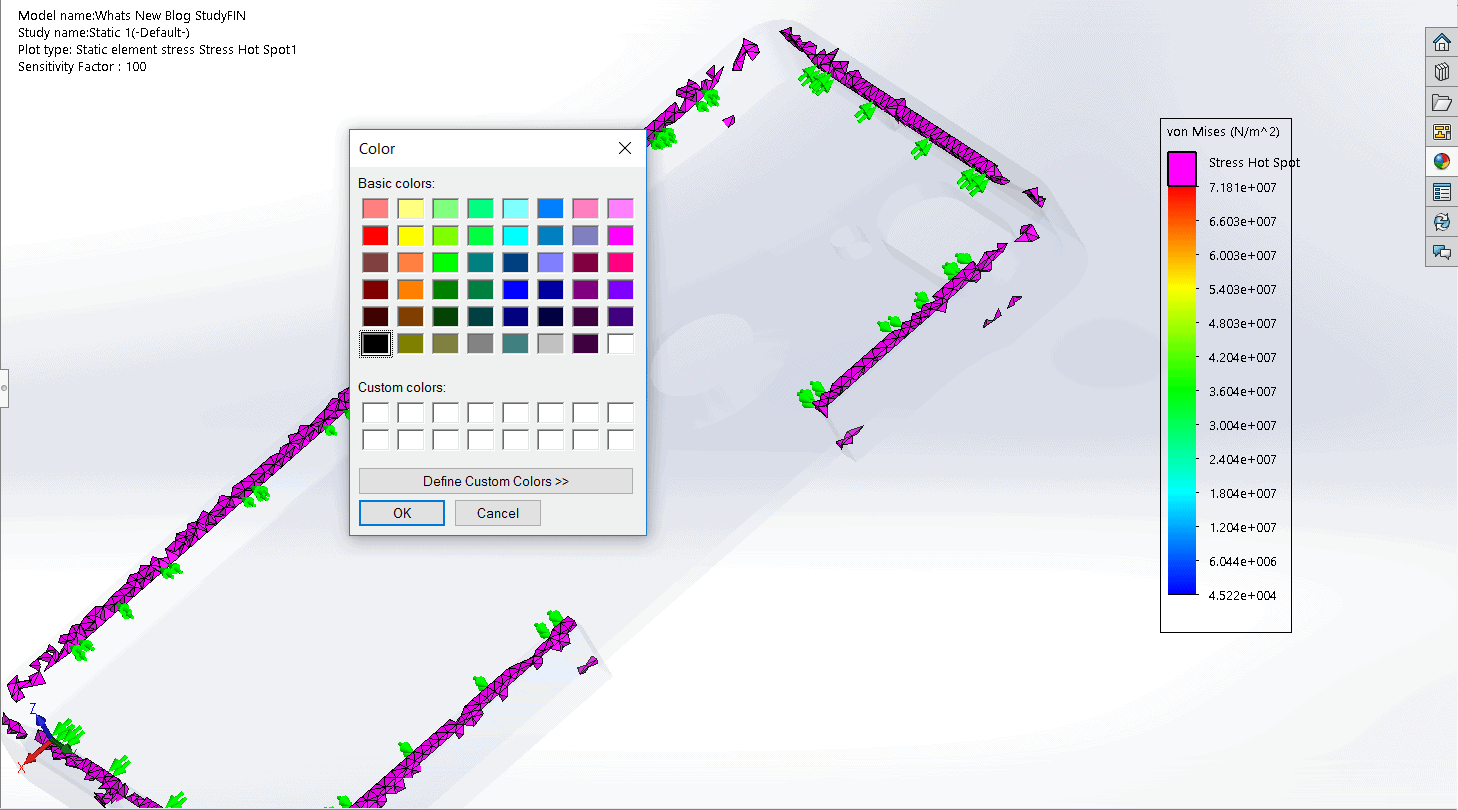Choose the pure red basic color swatch
This screenshot has width=1458, height=810.
(x=375, y=236)
